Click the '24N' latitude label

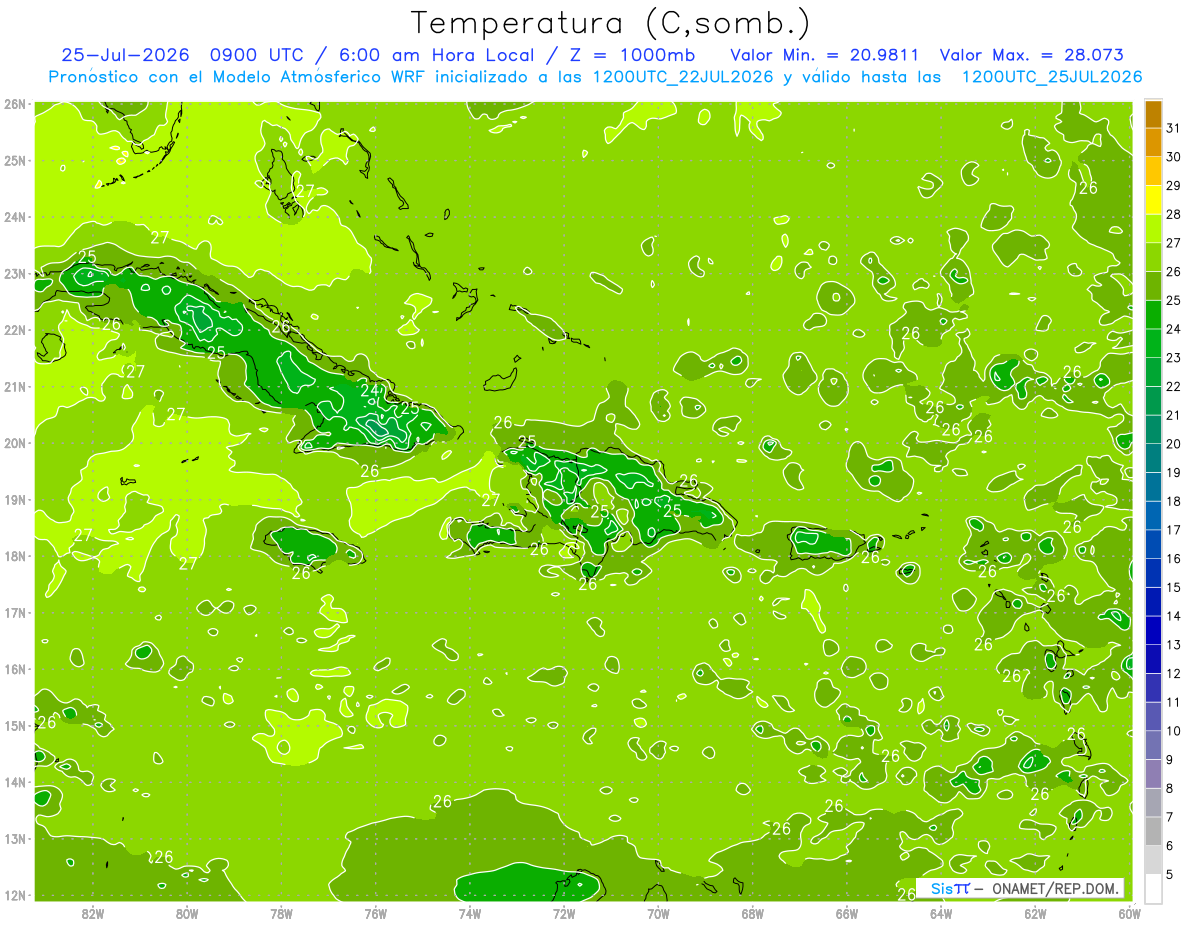point(14,217)
